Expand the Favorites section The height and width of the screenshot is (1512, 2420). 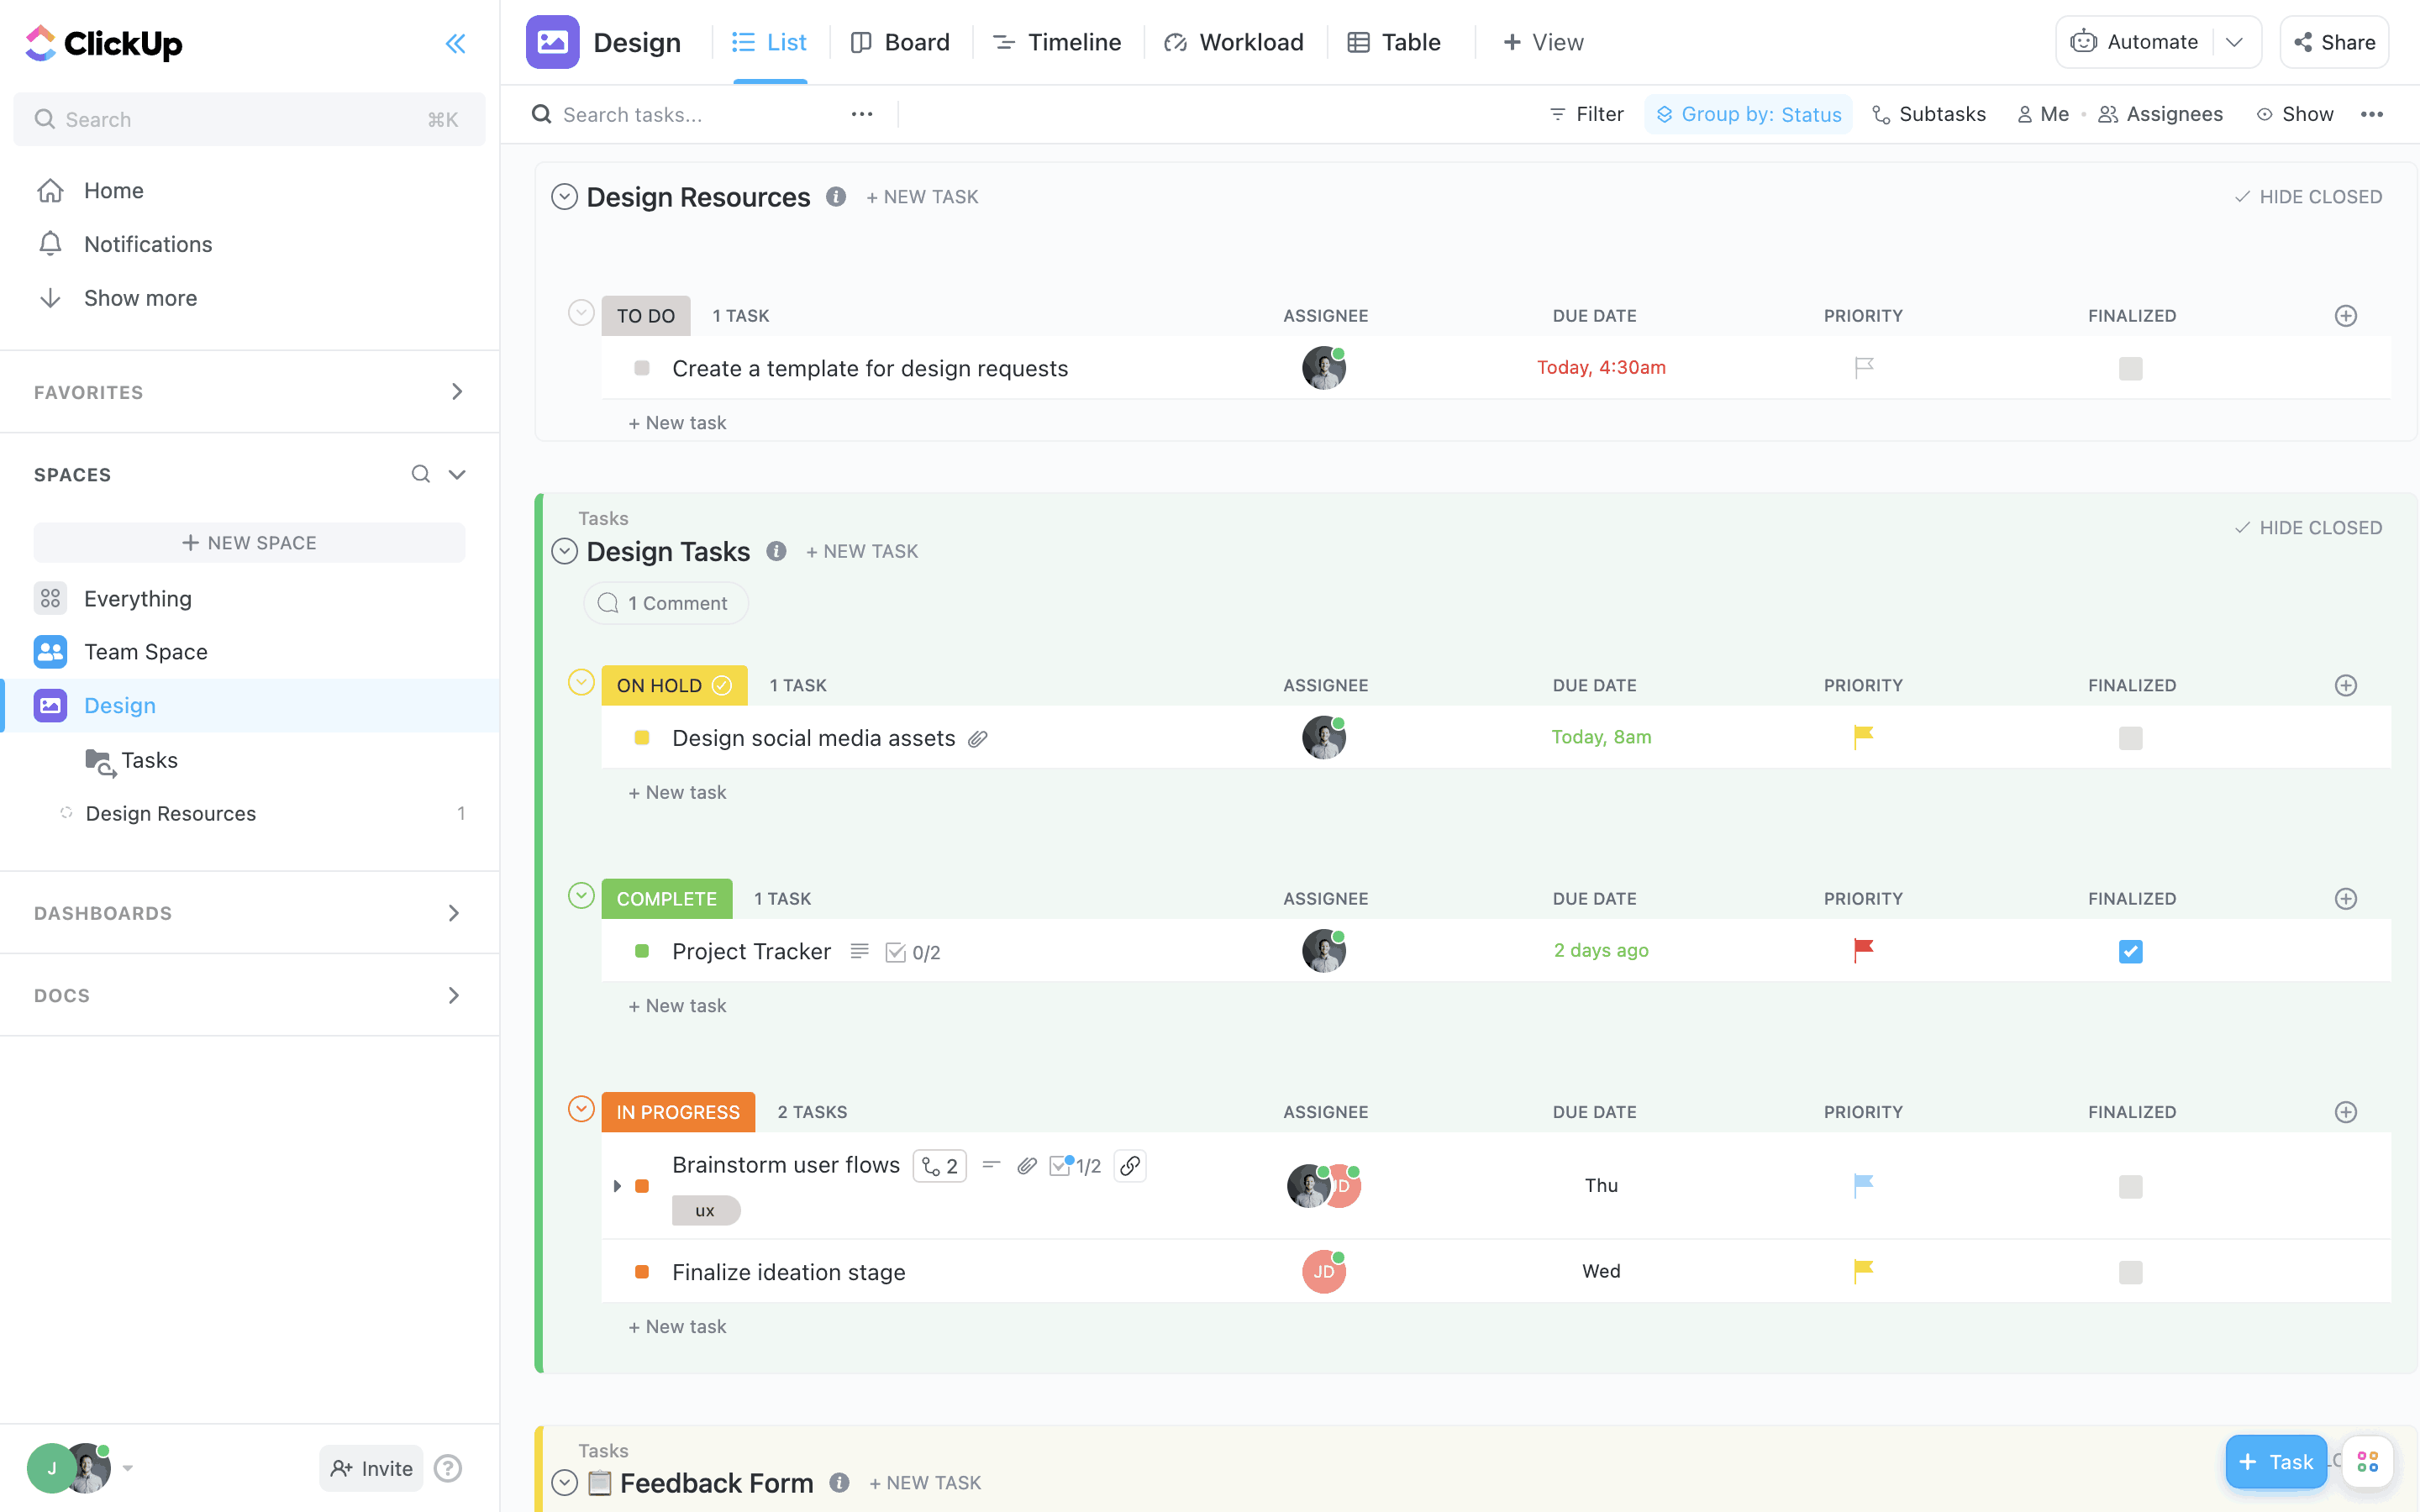click(x=456, y=392)
